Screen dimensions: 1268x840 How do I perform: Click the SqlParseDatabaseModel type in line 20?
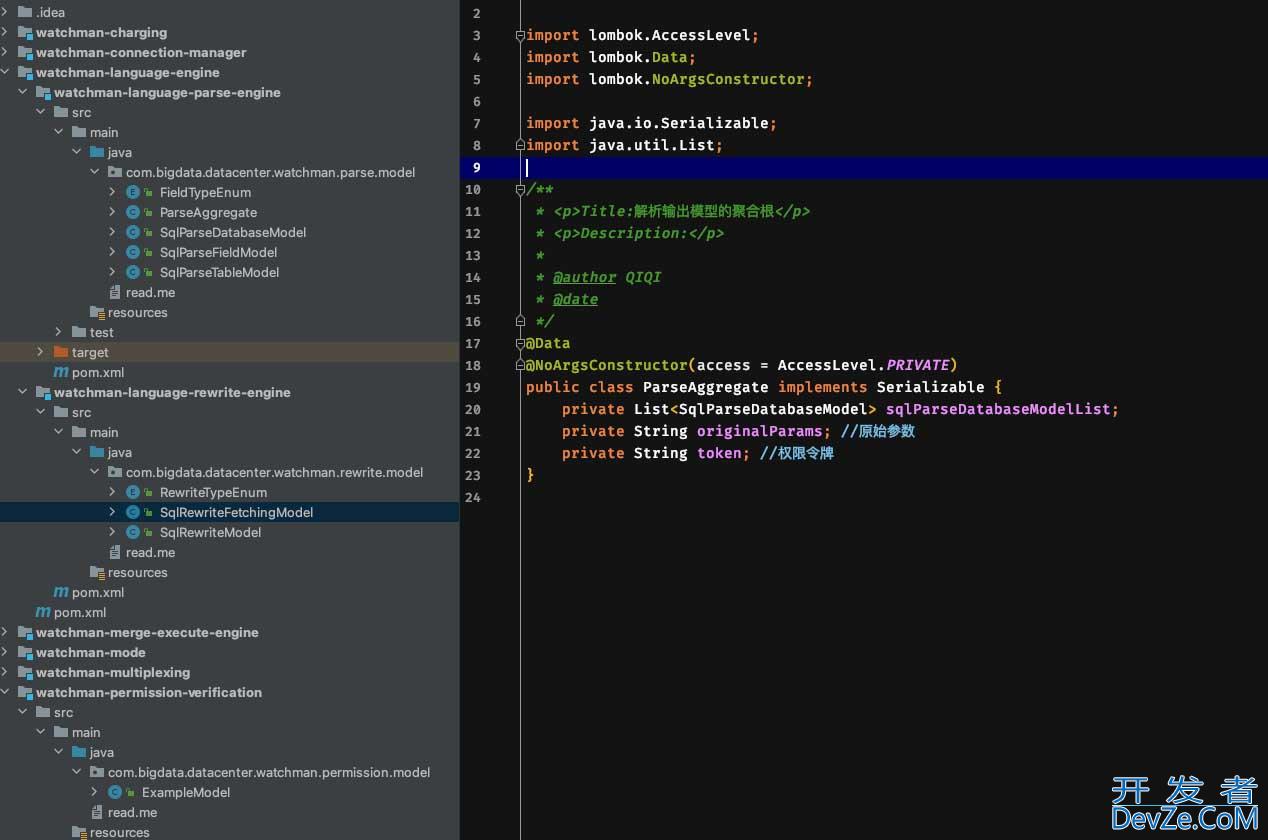point(773,409)
